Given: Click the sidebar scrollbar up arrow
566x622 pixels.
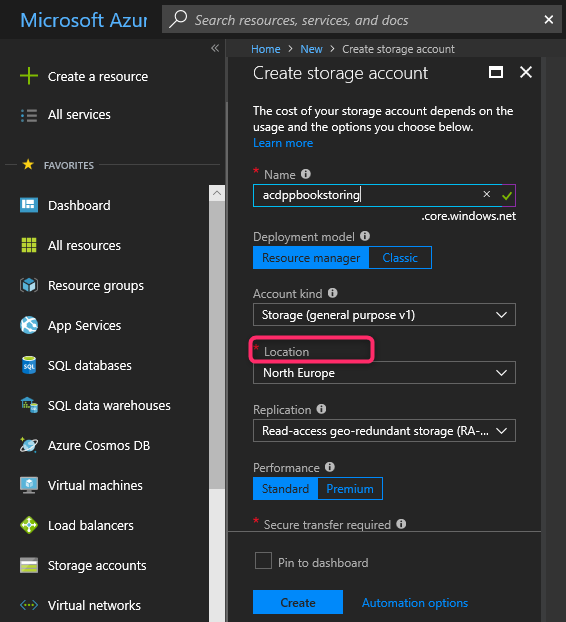Looking at the screenshot, I should 217,193.
